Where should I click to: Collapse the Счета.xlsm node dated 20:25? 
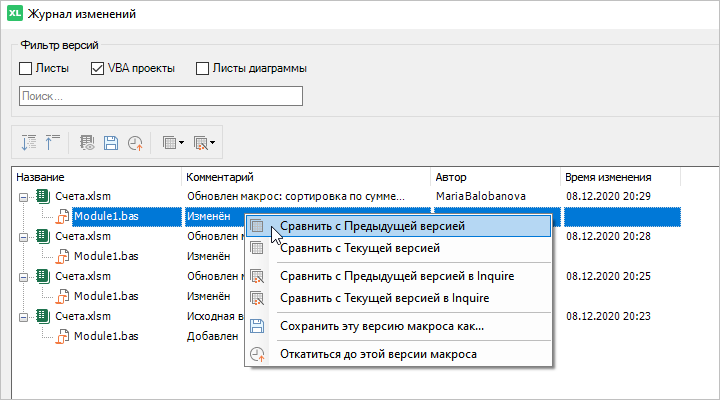click(x=23, y=277)
